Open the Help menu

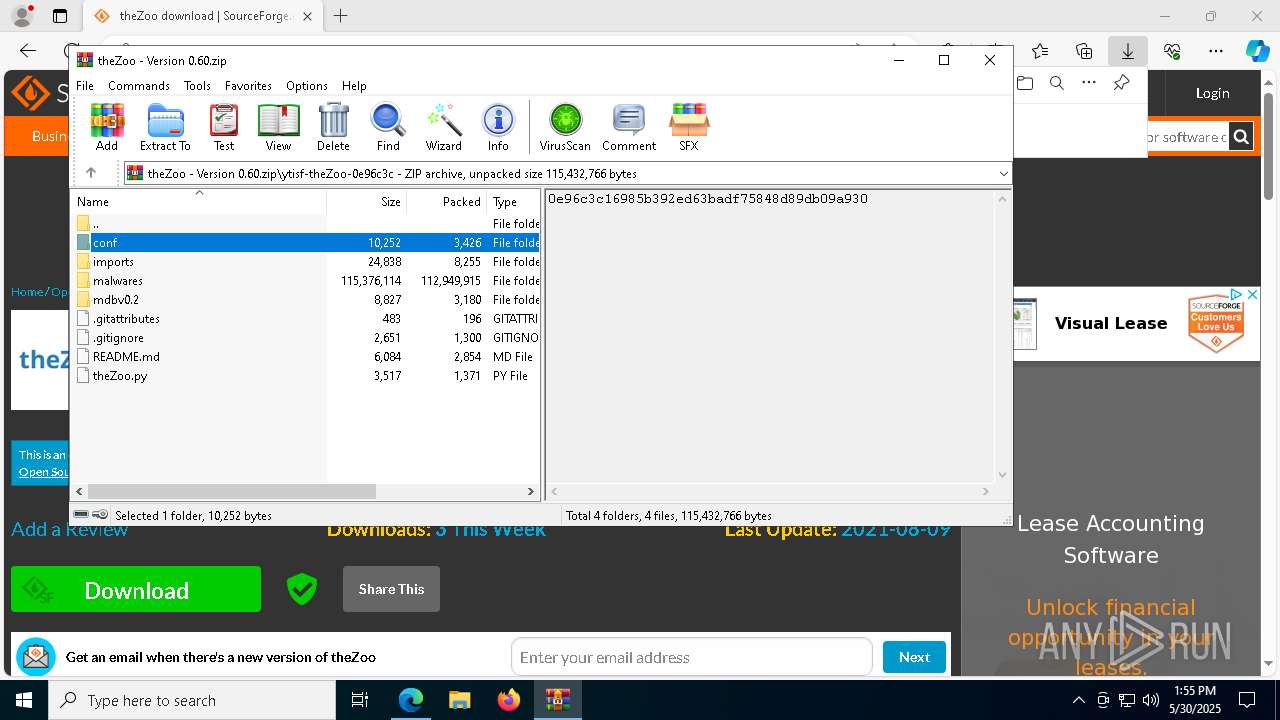tap(354, 86)
